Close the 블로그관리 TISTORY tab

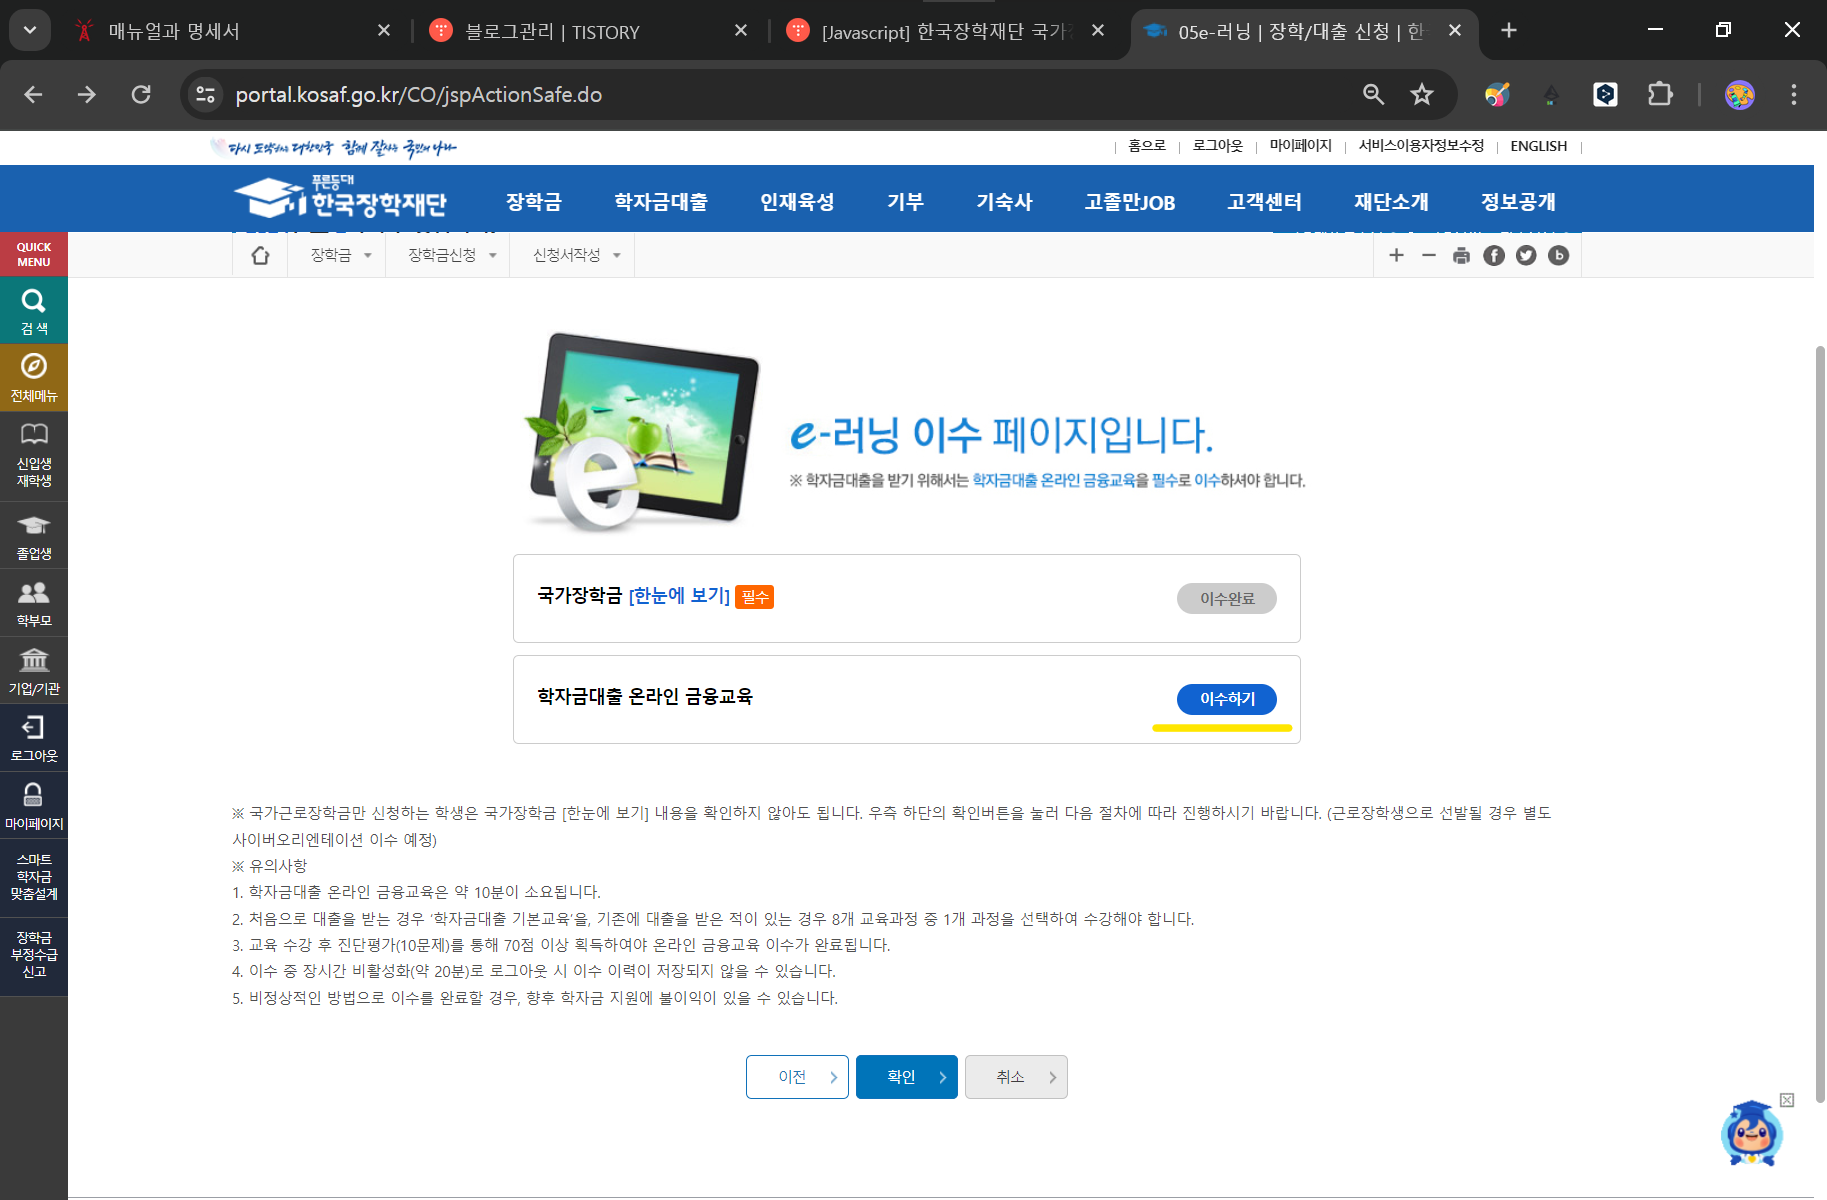click(741, 31)
